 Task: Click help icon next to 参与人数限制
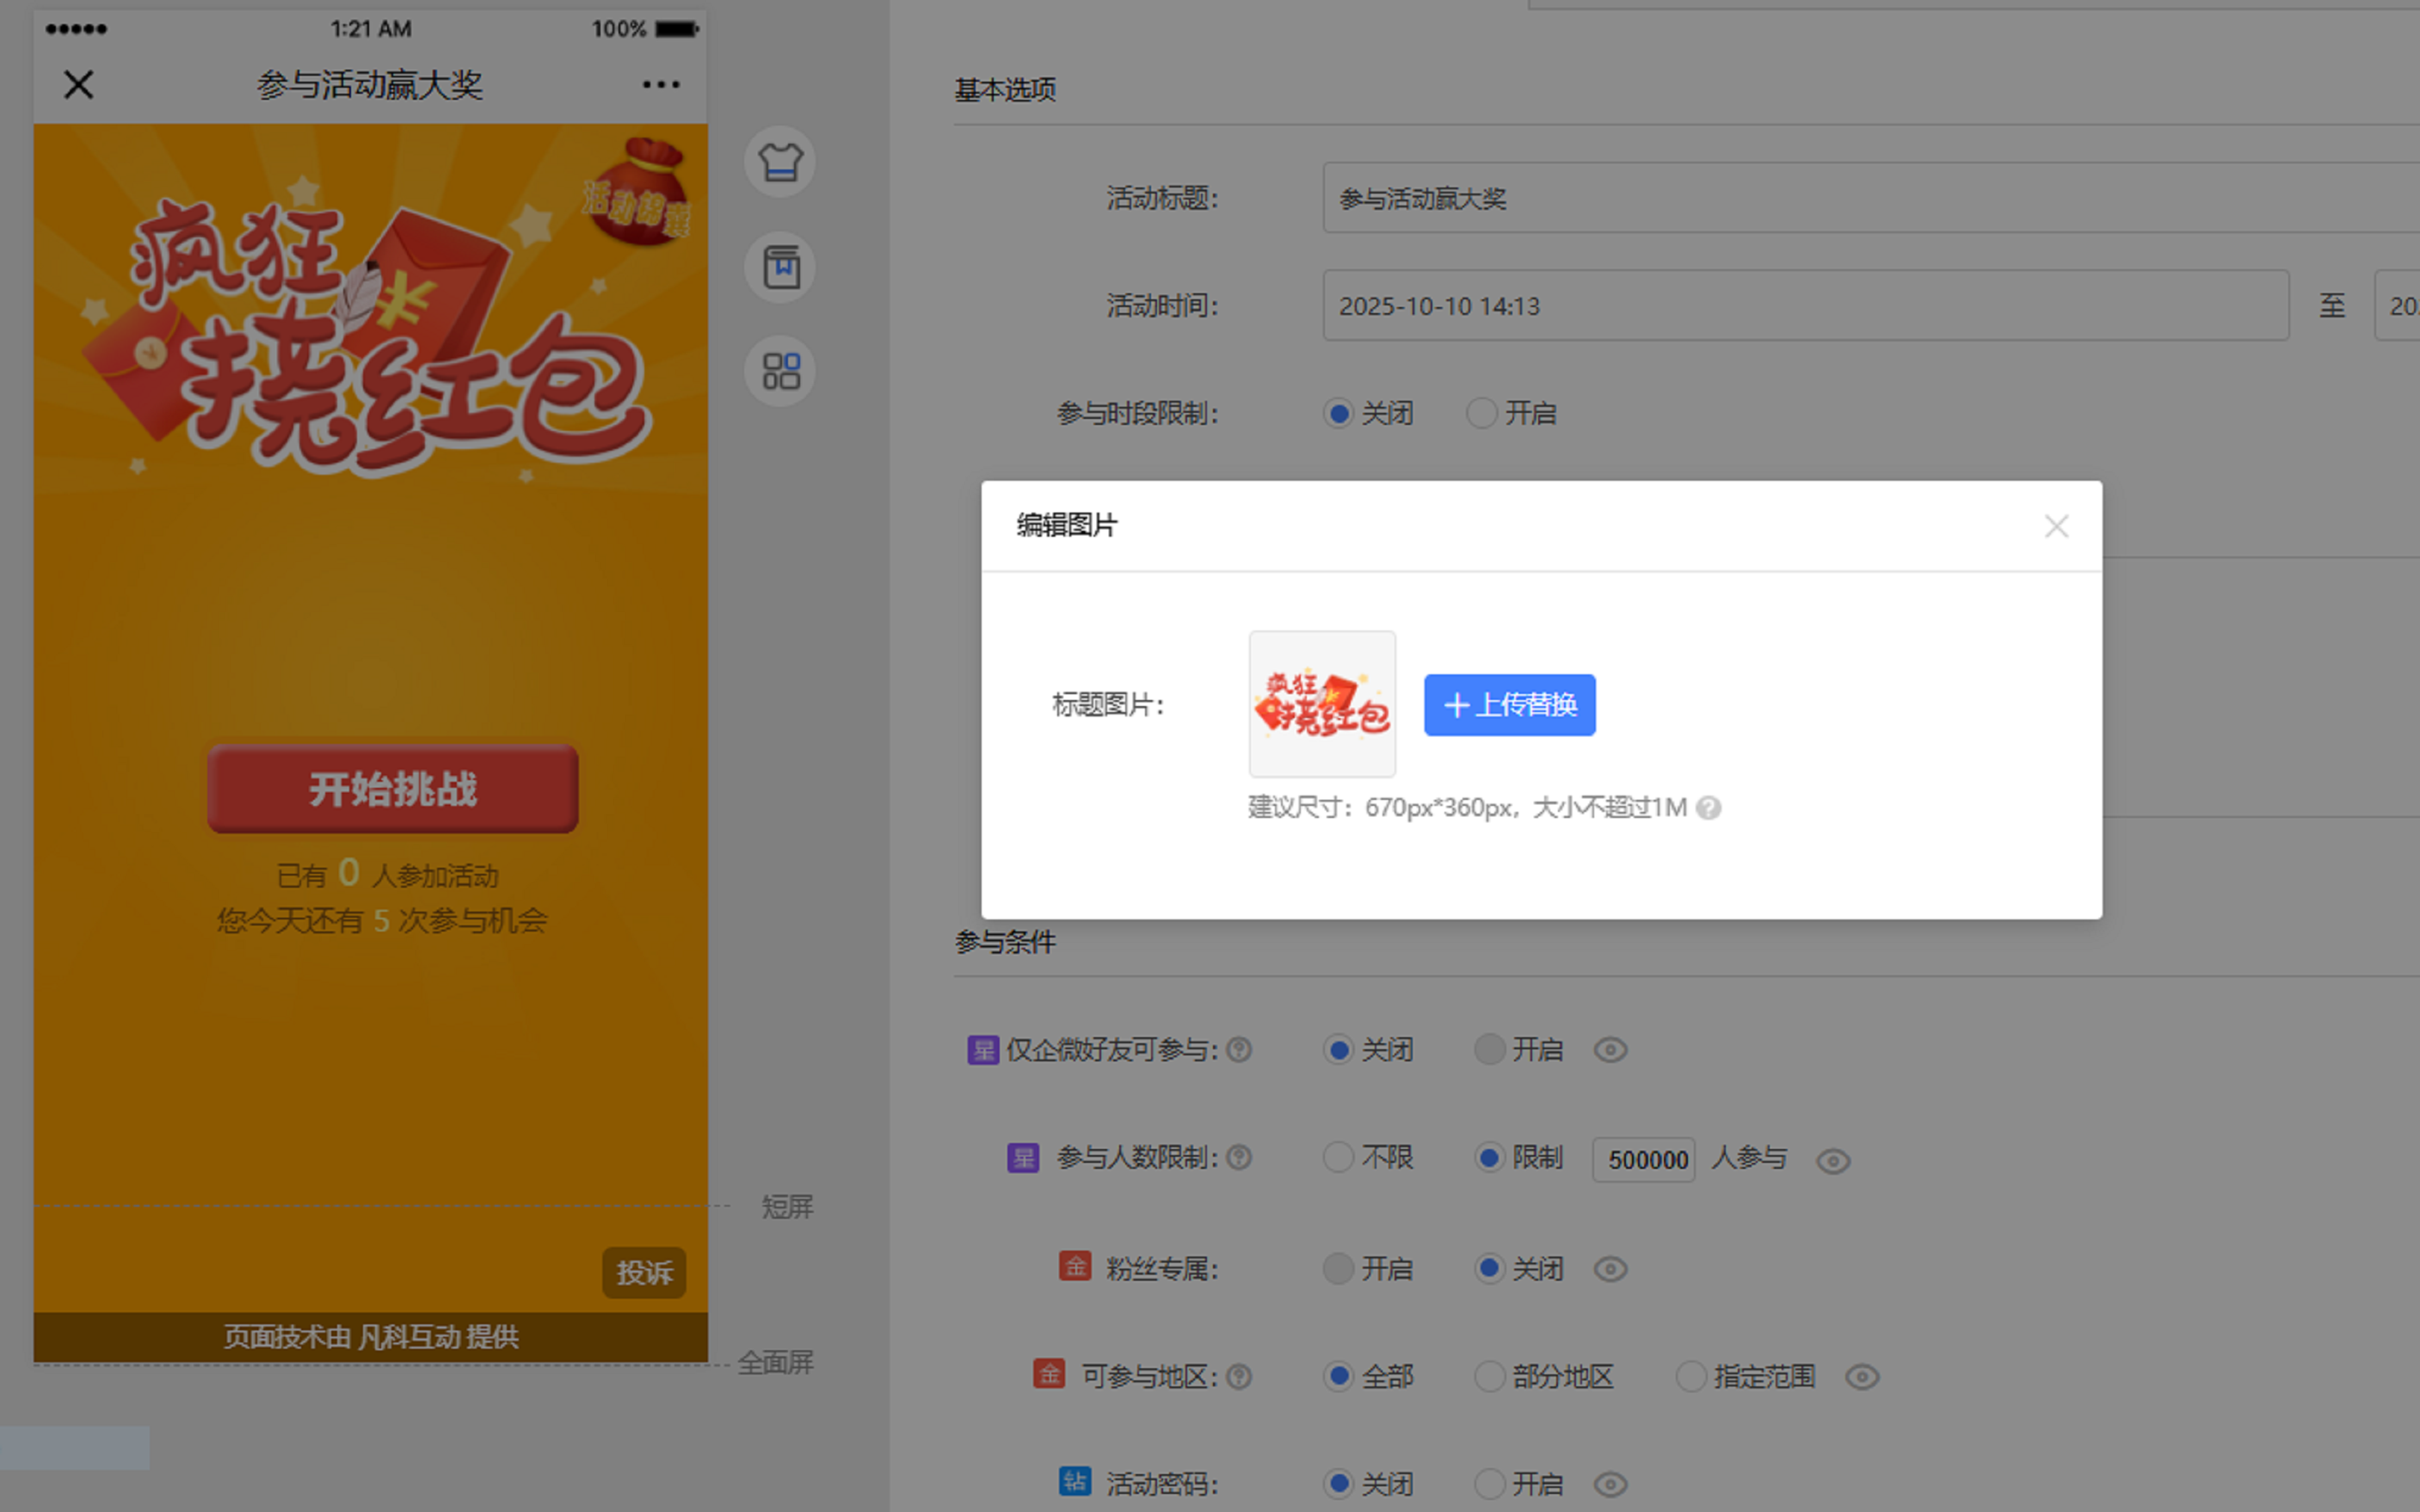click(1239, 1158)
